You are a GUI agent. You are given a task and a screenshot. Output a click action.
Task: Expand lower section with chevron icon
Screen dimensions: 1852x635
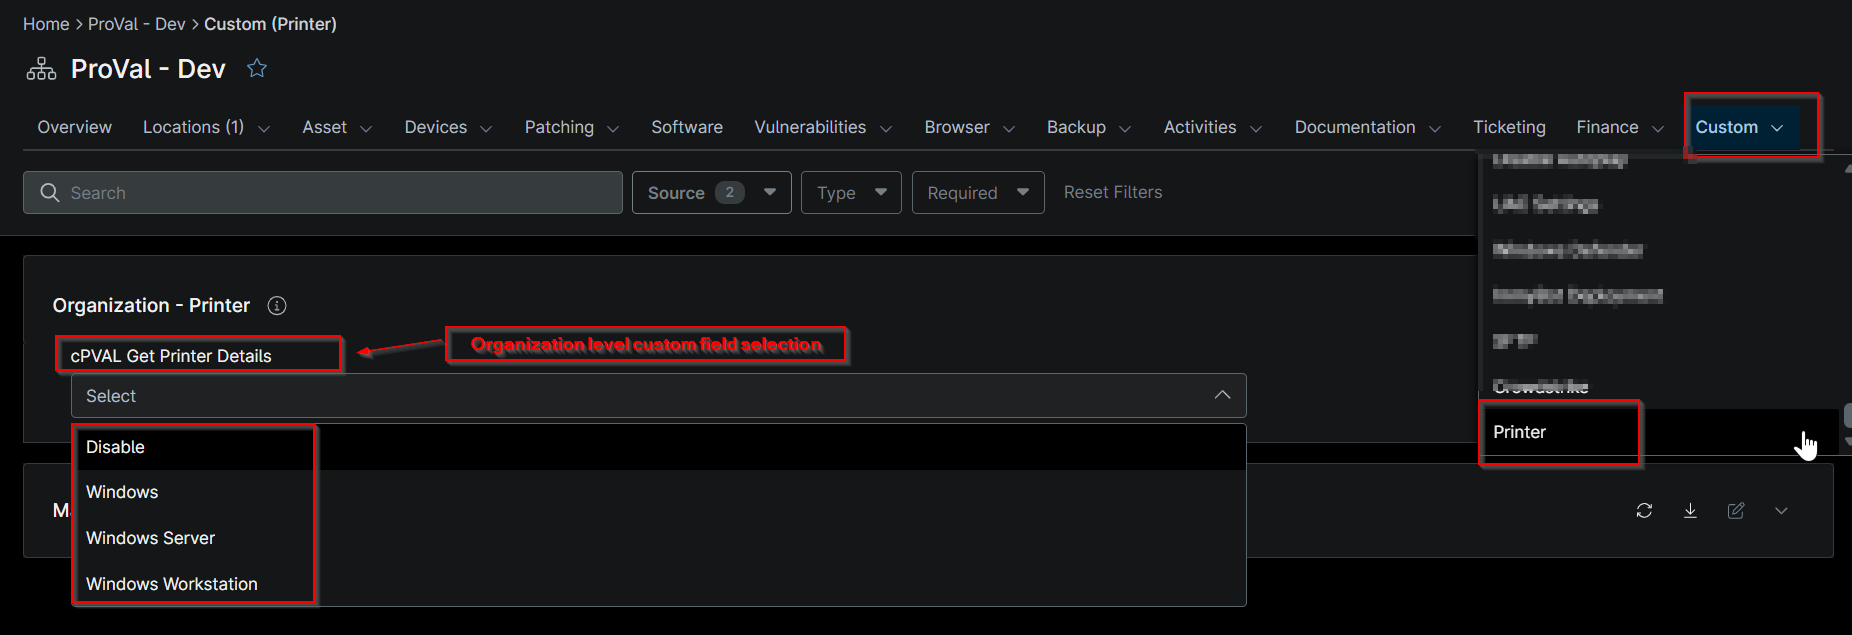pos(1781,511)
